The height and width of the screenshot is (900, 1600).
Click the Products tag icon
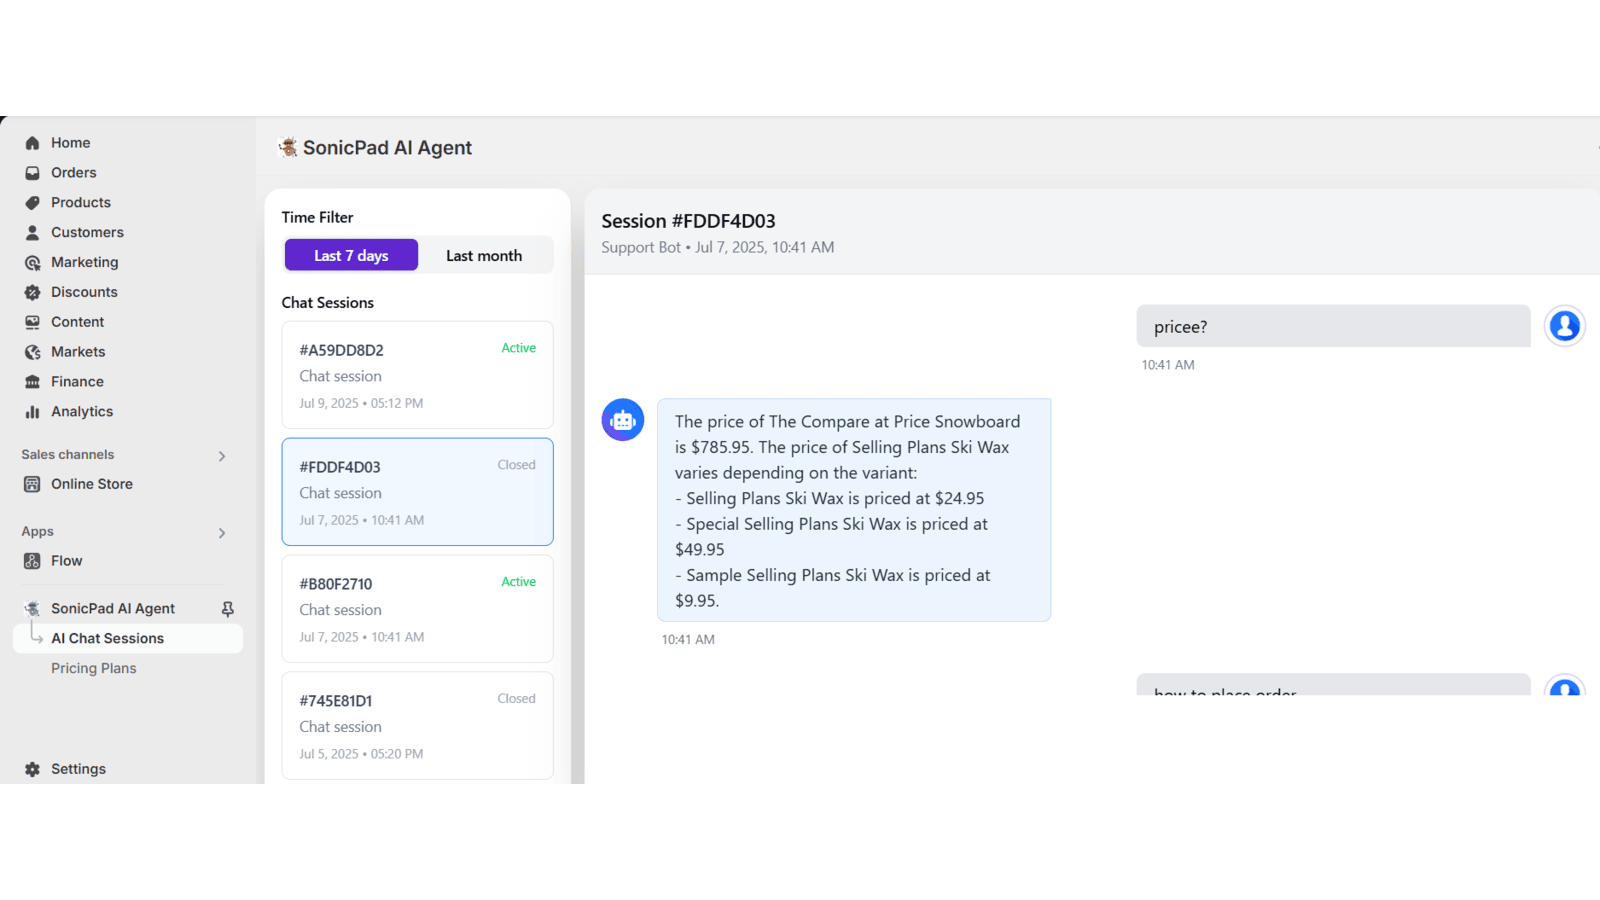pyautogui.click(x=32, y=203)
